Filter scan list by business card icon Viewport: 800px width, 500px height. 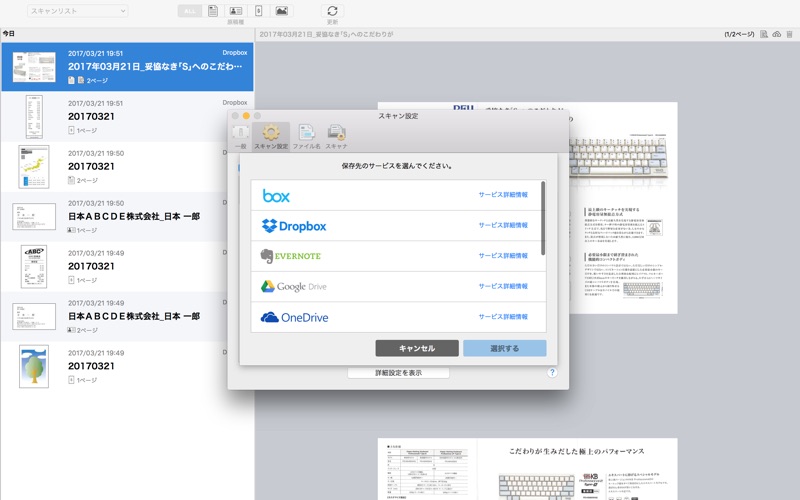coord(236,11)
